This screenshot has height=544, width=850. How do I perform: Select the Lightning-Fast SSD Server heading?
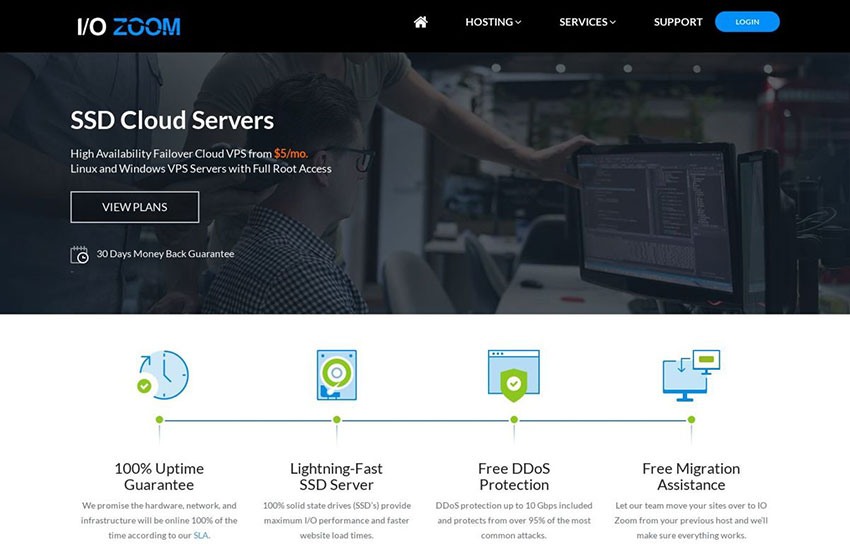point(336,476)
